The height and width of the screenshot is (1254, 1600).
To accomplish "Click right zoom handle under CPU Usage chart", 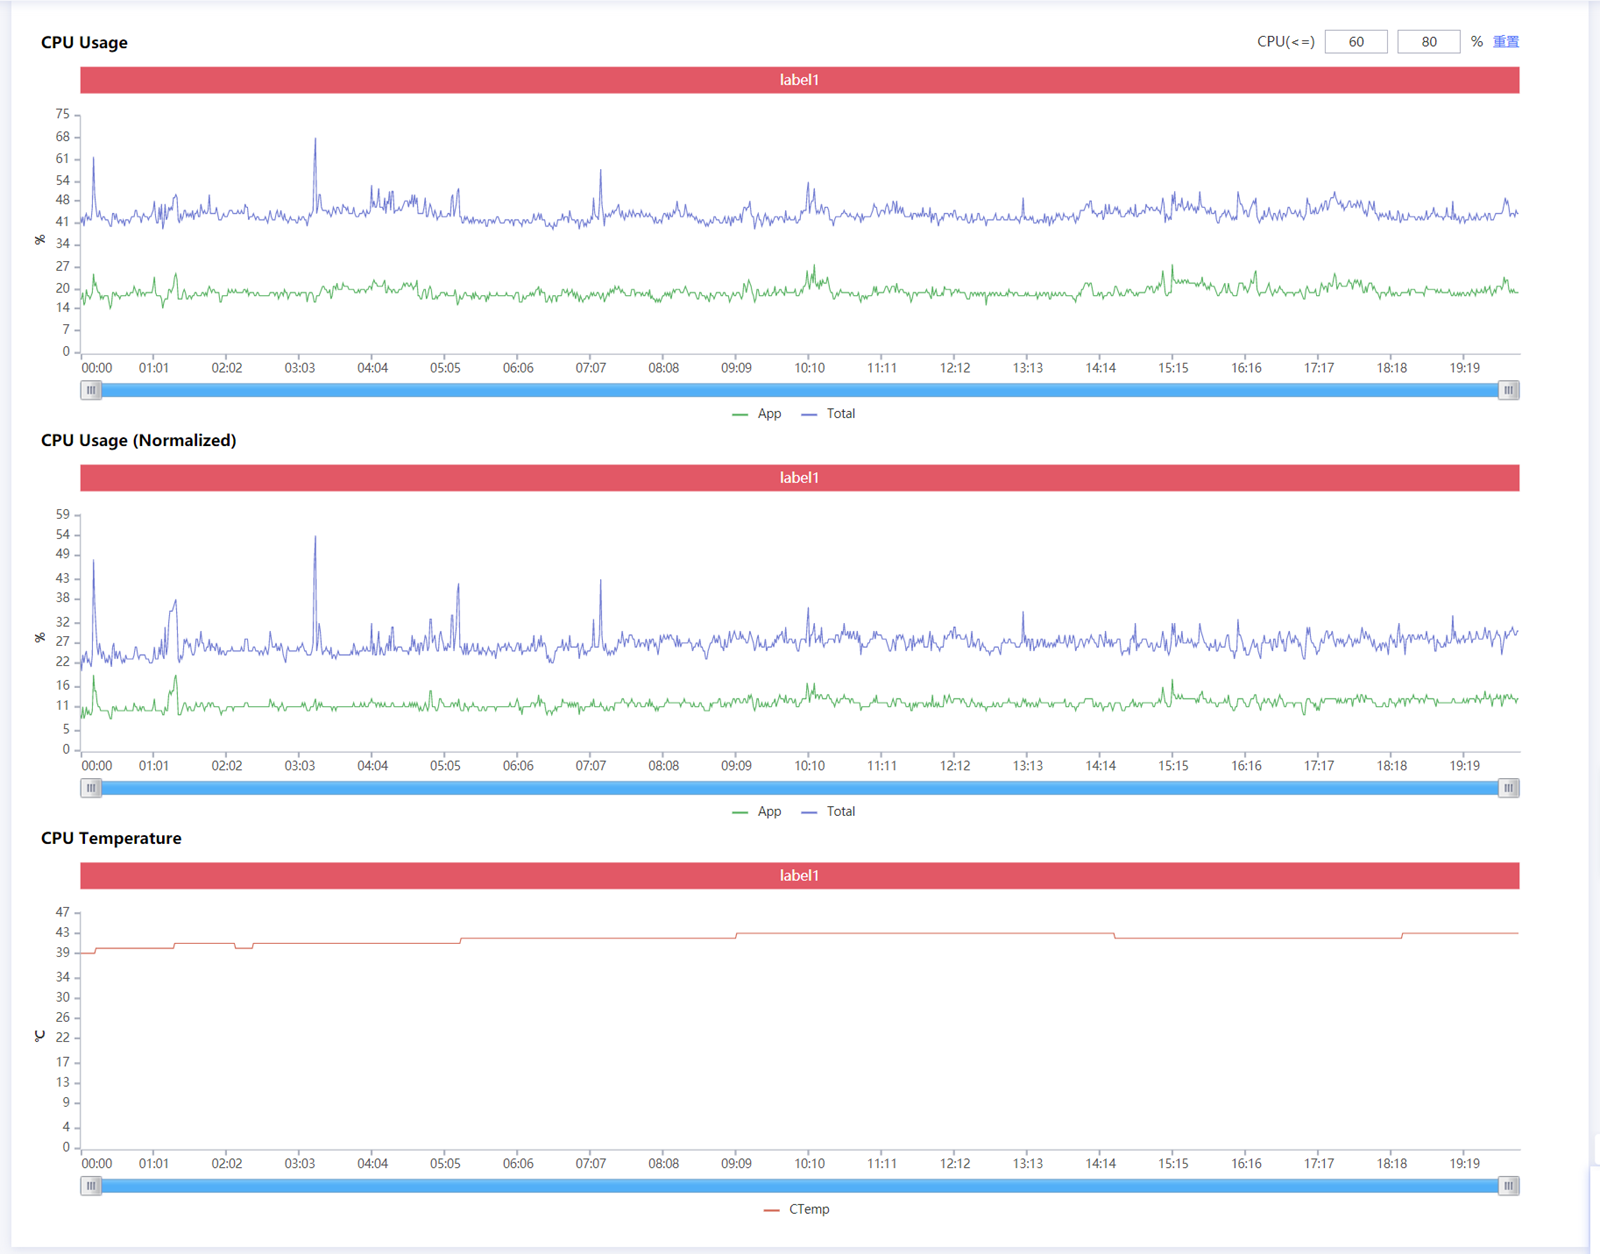I will point(1508,390).
